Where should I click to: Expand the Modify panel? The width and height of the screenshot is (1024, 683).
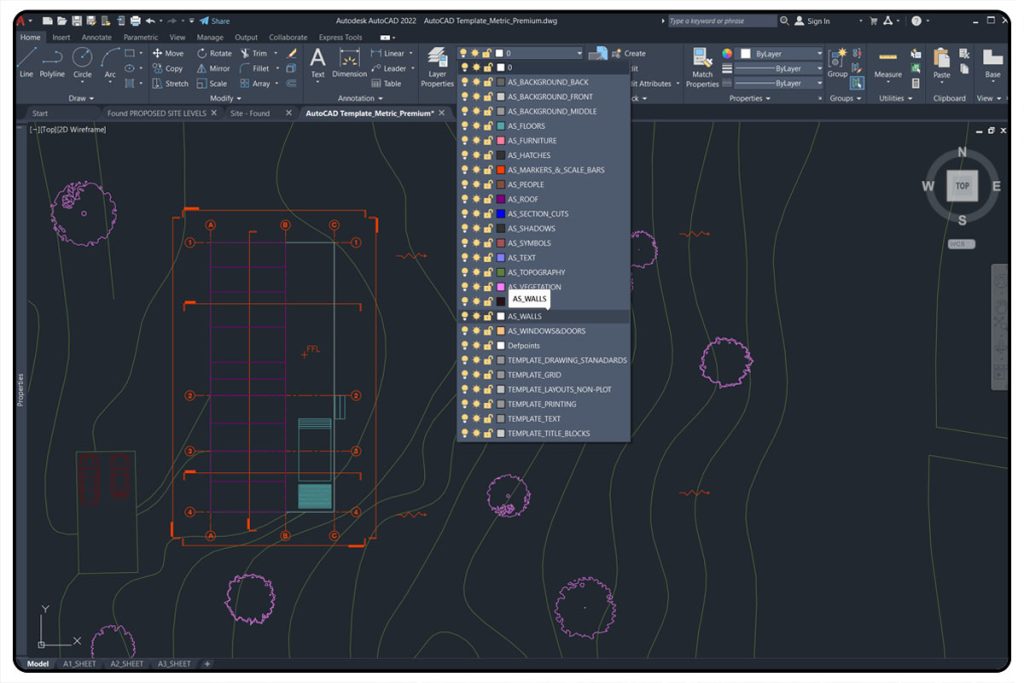click(225, 99)
